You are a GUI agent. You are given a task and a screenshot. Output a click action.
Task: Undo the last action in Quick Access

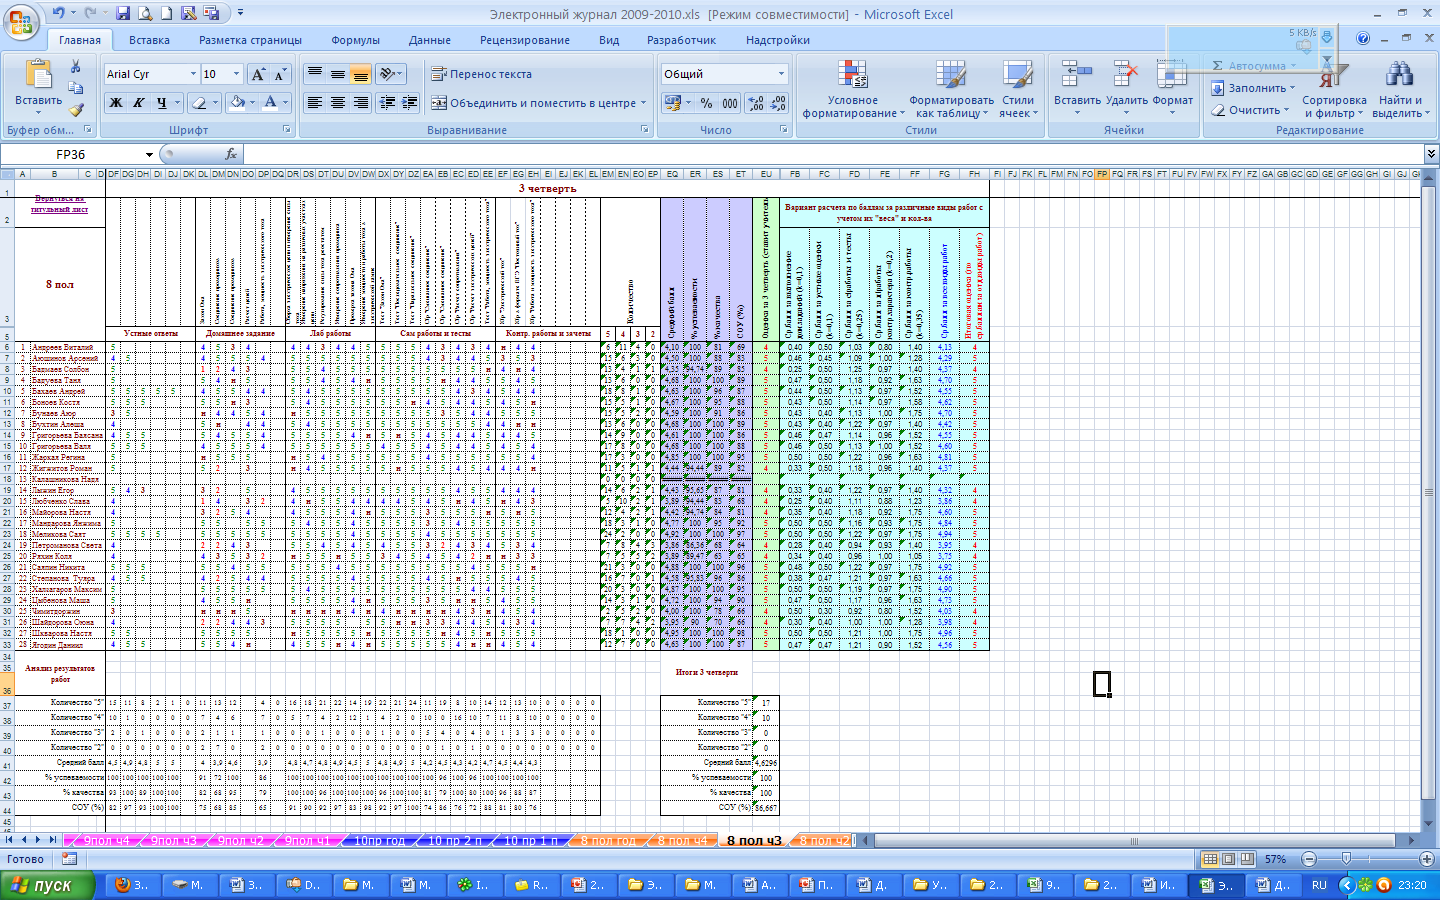pos(58,13)
